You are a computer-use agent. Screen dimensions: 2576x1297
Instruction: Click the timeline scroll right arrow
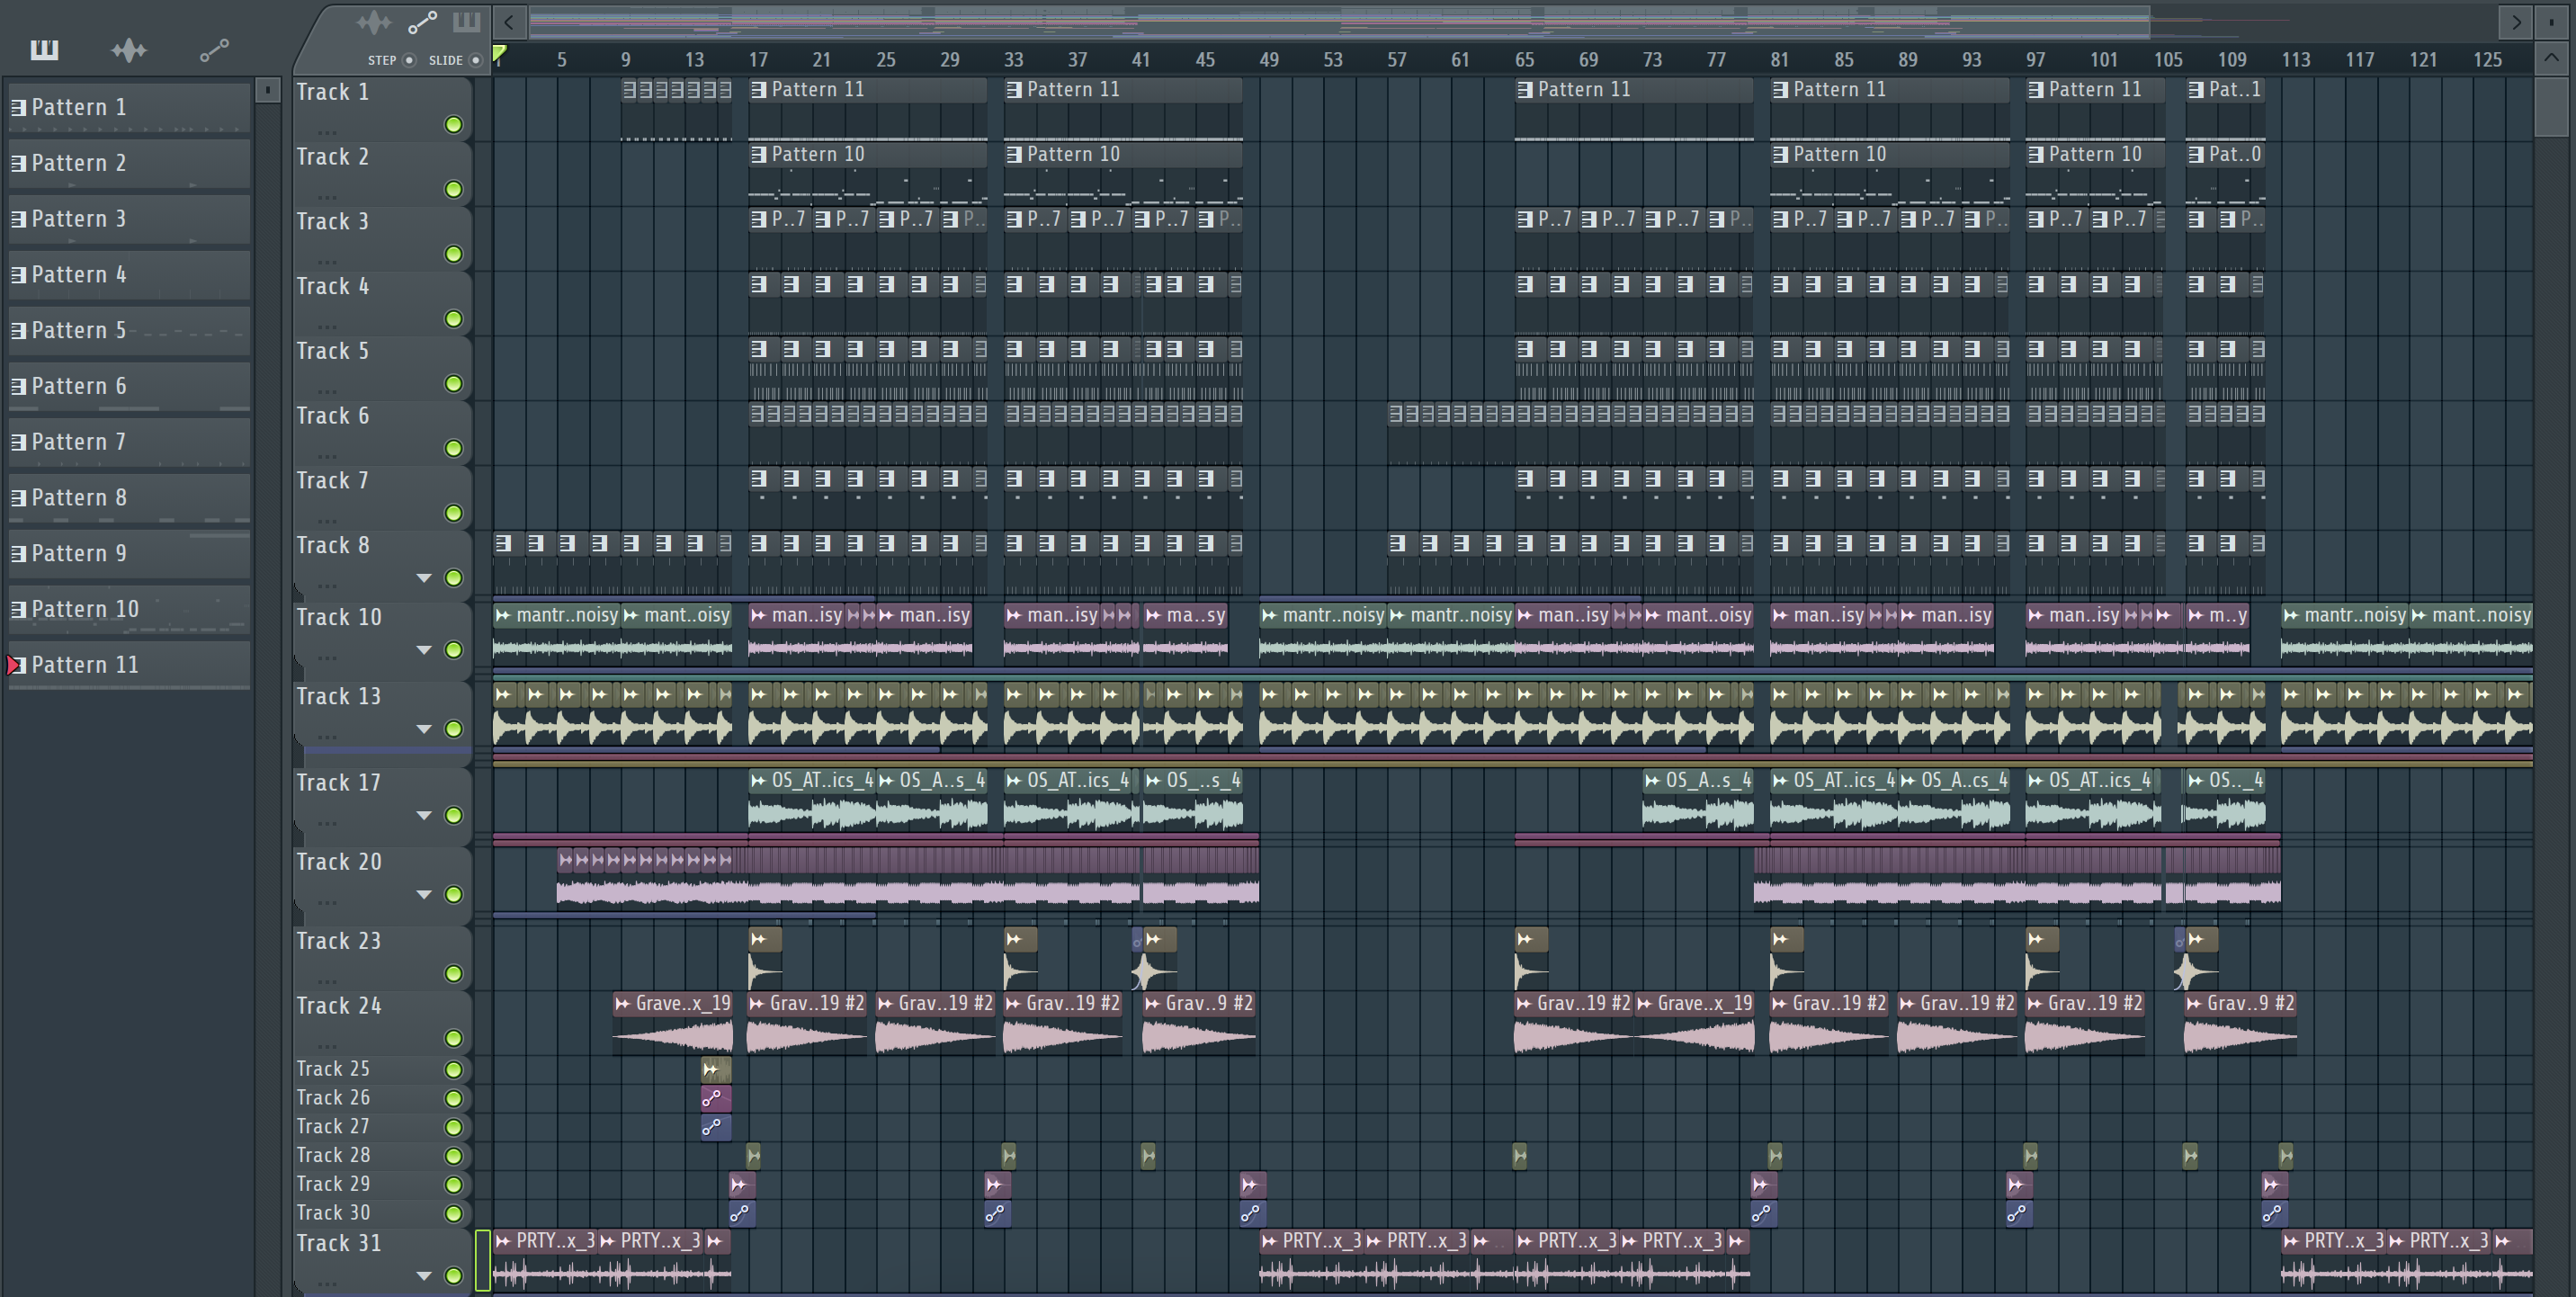point(2516,22)
